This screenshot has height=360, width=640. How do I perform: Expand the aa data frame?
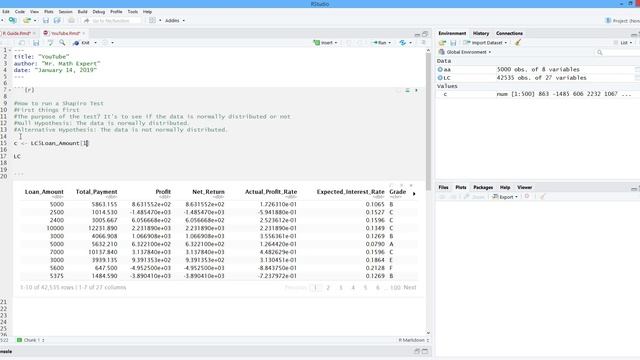pos(440,69)
